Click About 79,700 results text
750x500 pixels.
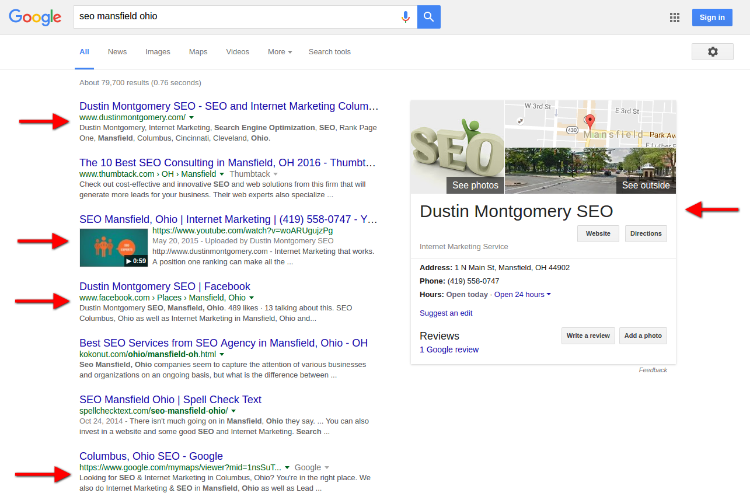tap(140, 83)
